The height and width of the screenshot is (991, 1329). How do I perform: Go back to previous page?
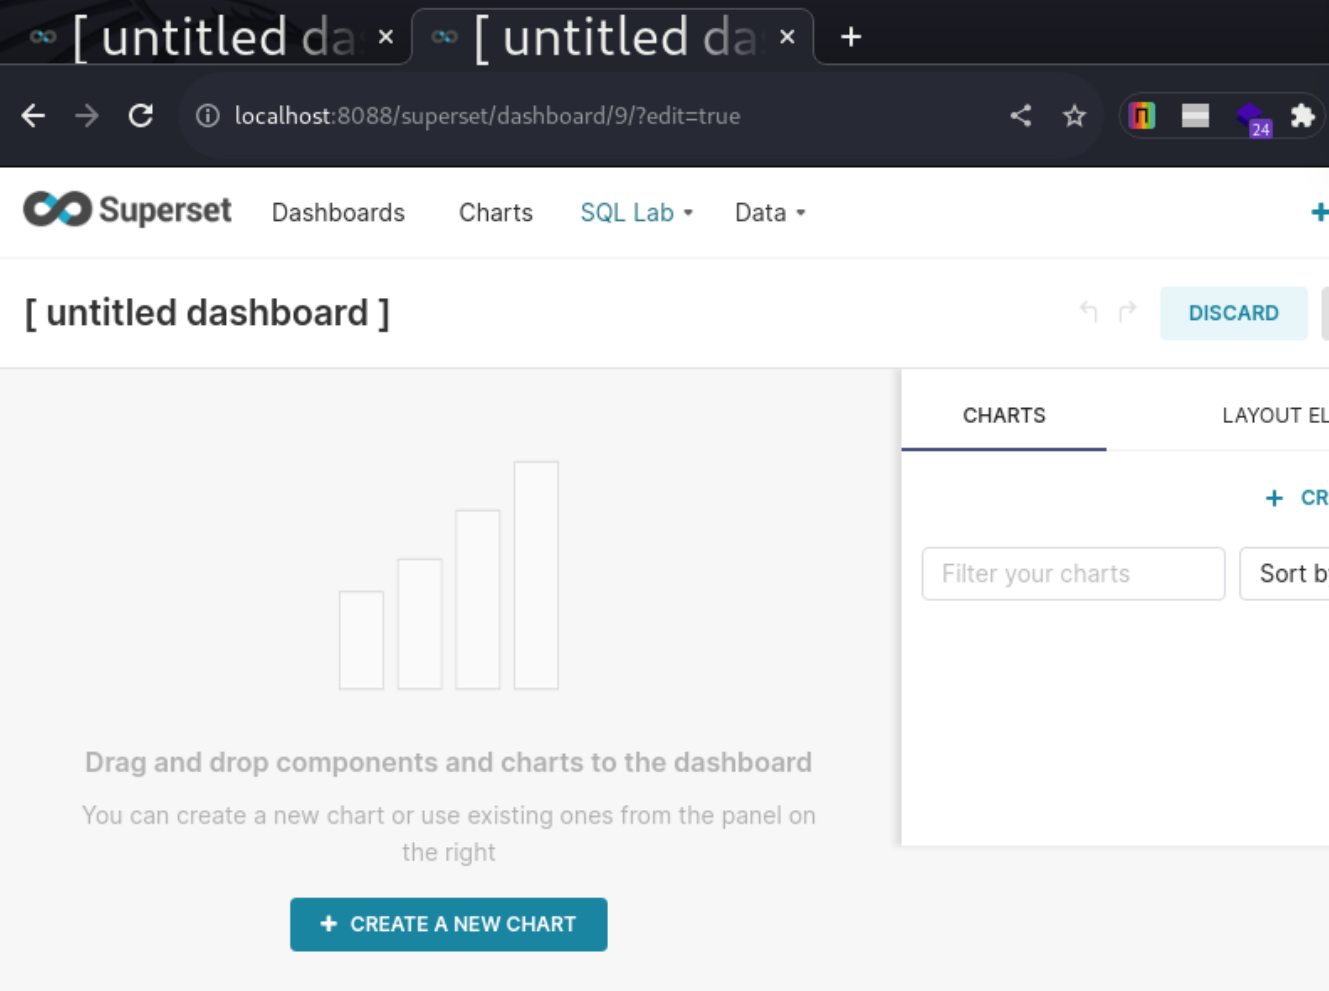click(33, 116)
